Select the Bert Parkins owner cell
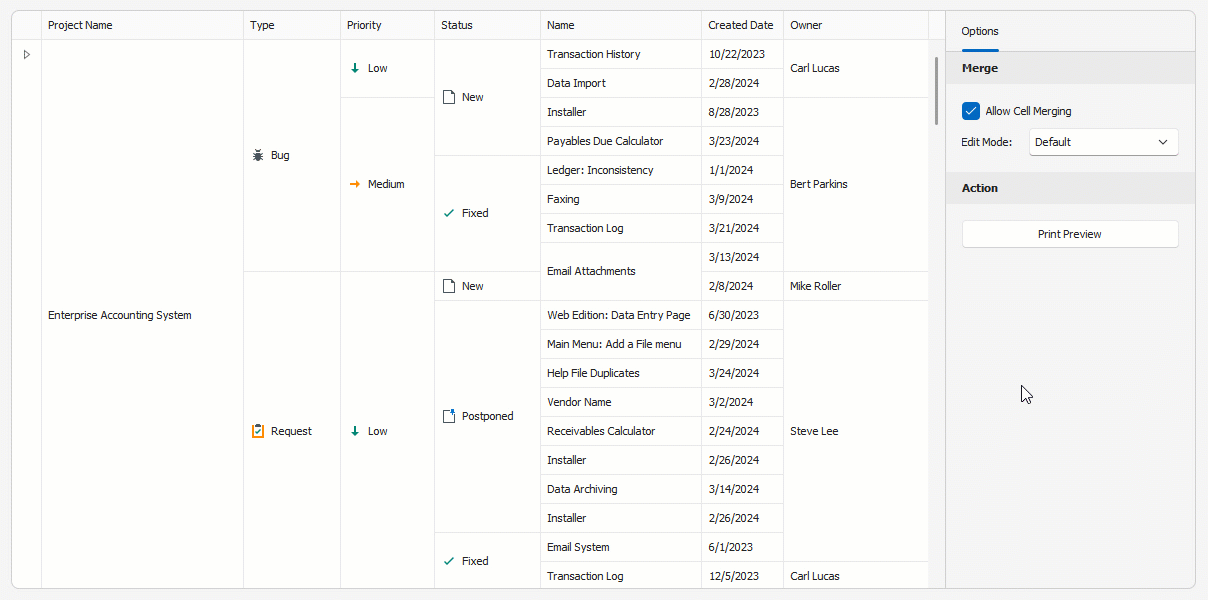Screen dimensions: 1208x600 pyautogui.click(x=856, y=184)
